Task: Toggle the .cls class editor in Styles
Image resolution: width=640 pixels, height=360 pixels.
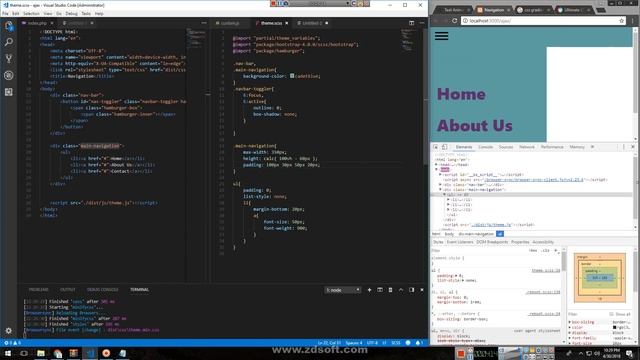Action: (546, 251)
